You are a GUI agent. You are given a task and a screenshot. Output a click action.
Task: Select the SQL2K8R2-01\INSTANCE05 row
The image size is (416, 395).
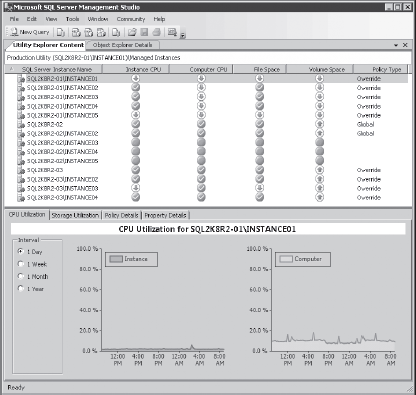(x=206, y=115)
